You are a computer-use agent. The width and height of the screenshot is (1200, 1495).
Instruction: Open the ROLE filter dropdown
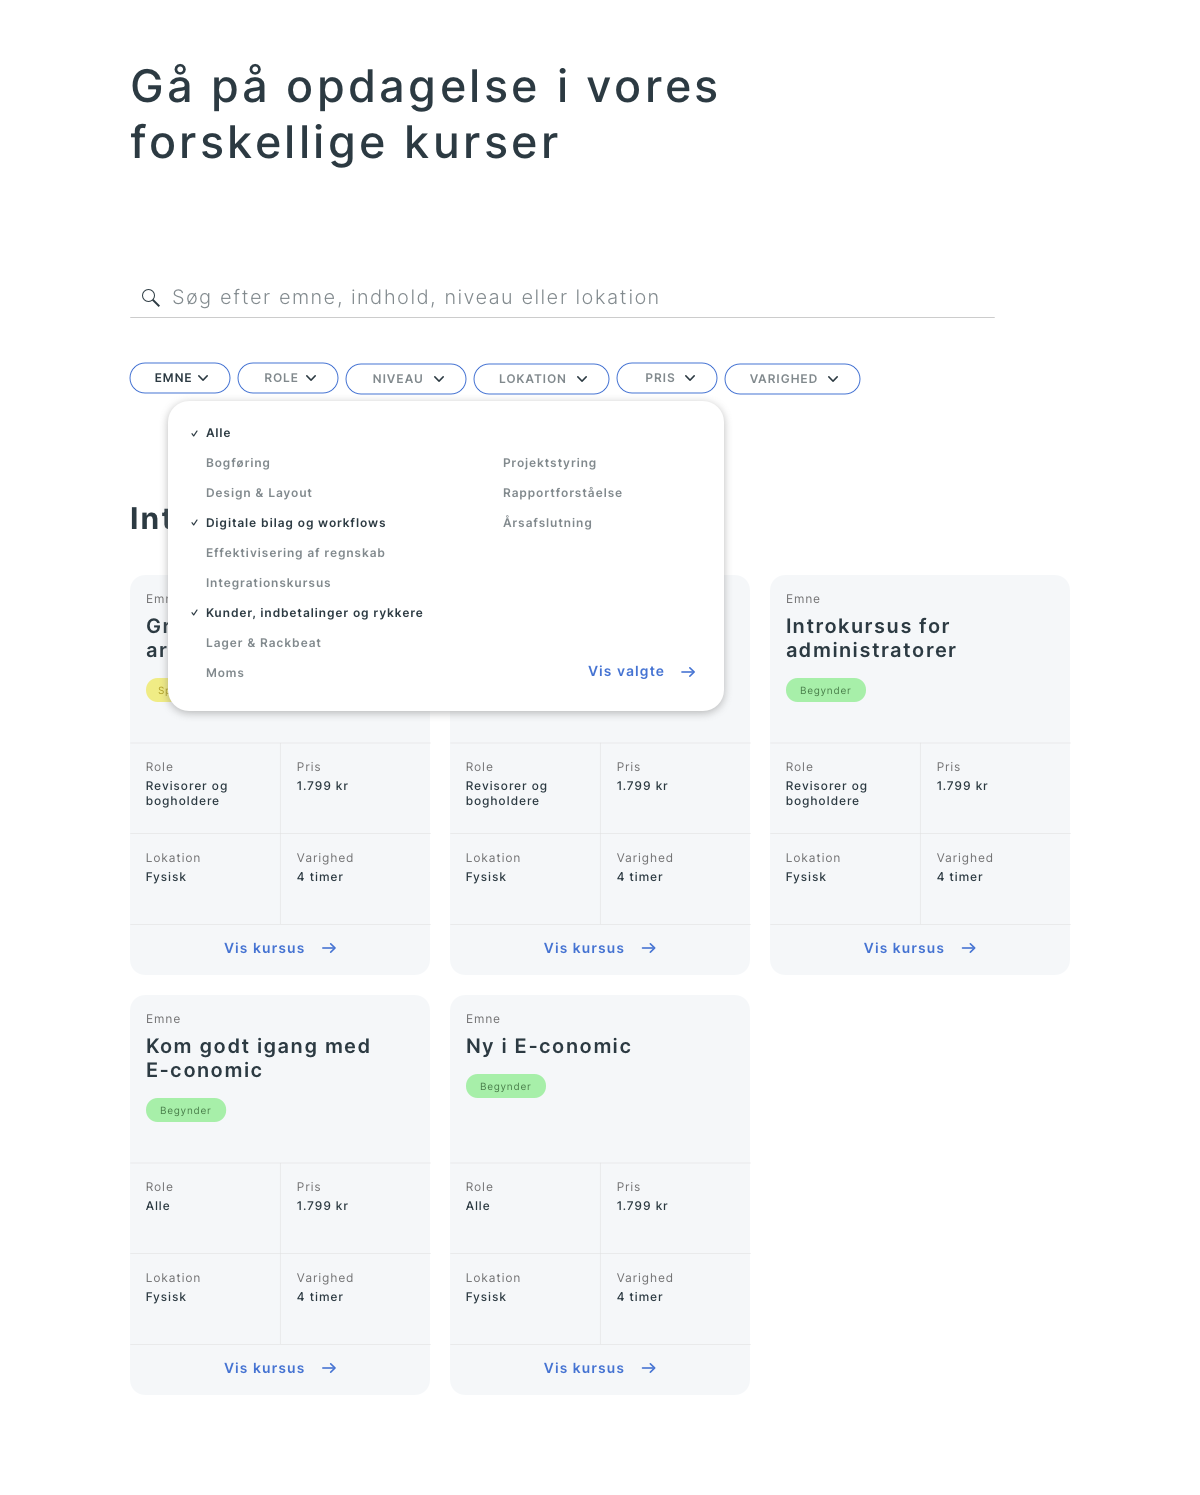coord(288,378)
